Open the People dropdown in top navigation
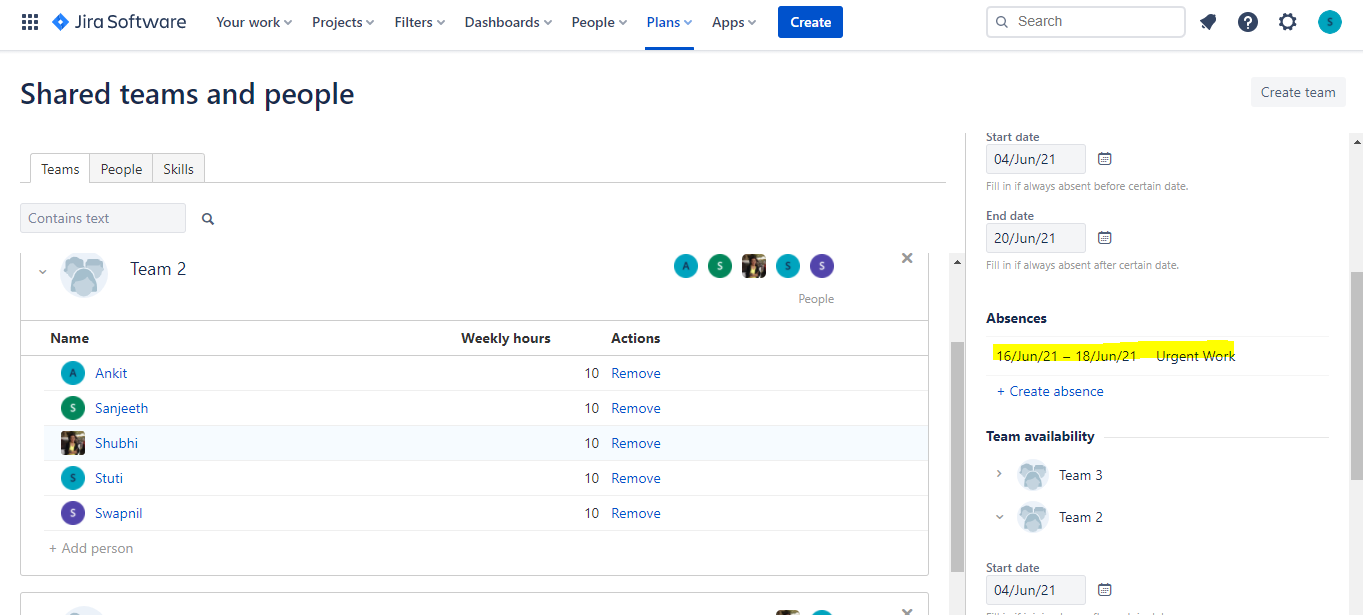This screenshot has width=1363, height=615. (x=600, y=22)
